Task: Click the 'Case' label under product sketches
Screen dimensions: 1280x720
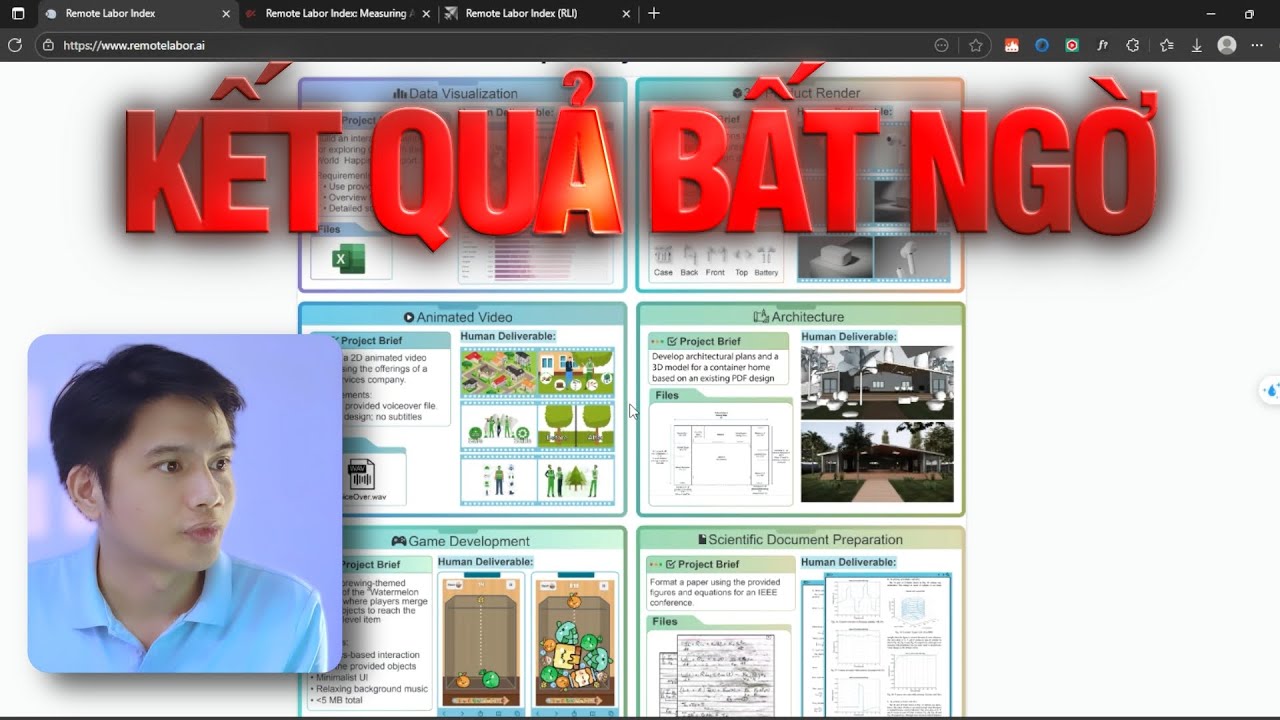Action: (x=663, y=273)
